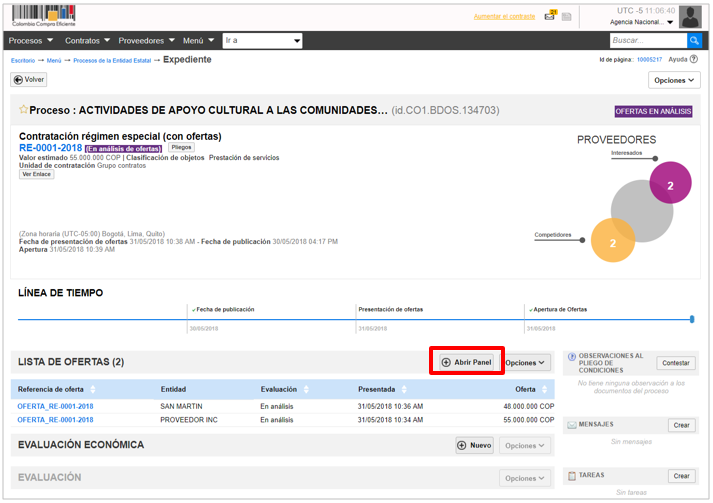Click the Abrir Panel button
This screenshot has width=713, height=503.
467,362
